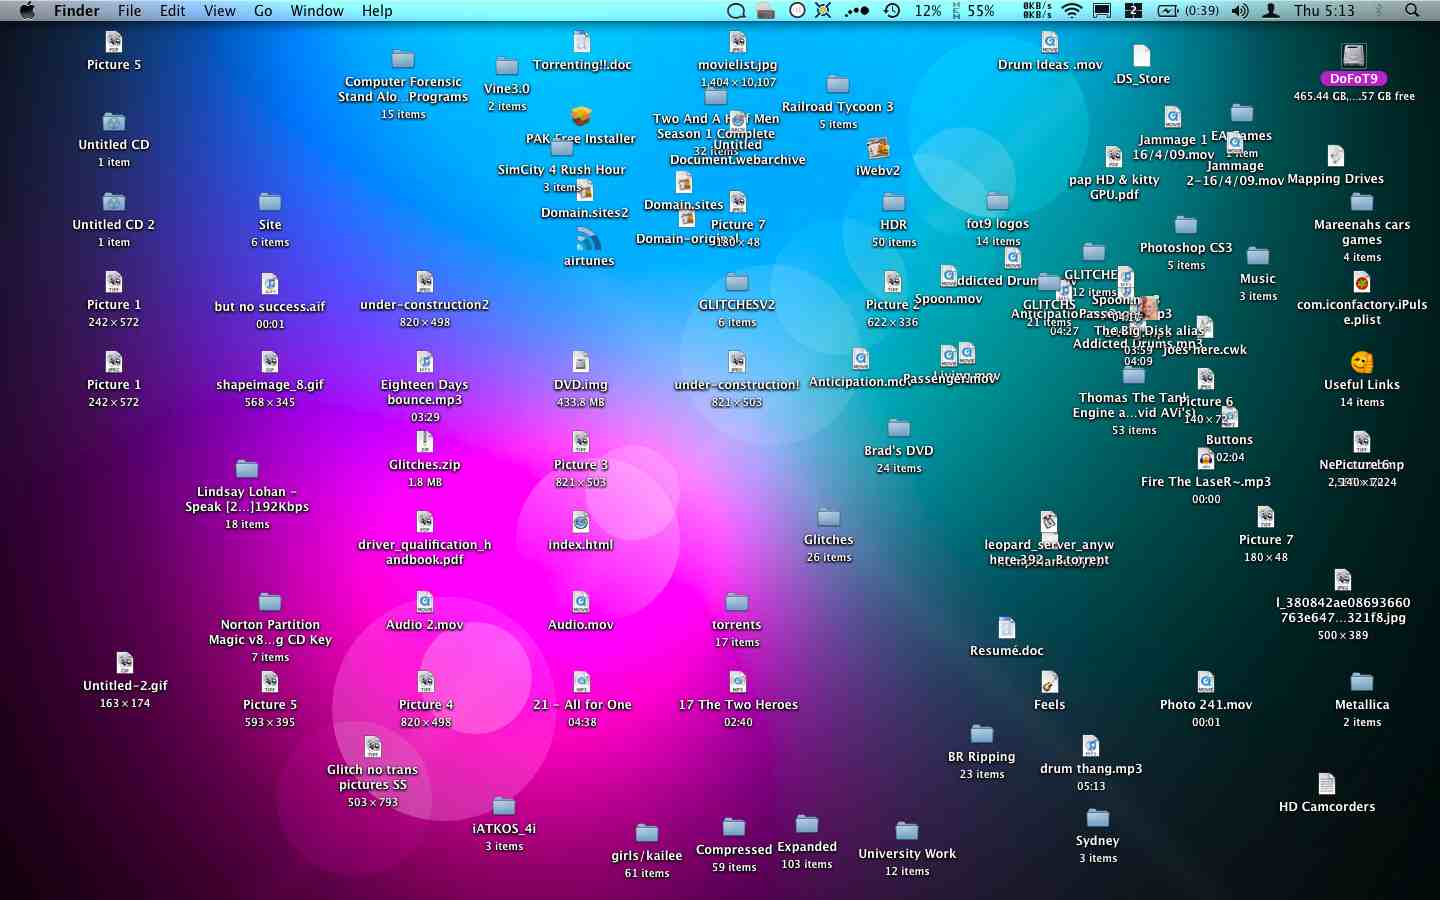1440x900 pixels.
Task: Select the Feels file icon
Action: point(1050,682)
